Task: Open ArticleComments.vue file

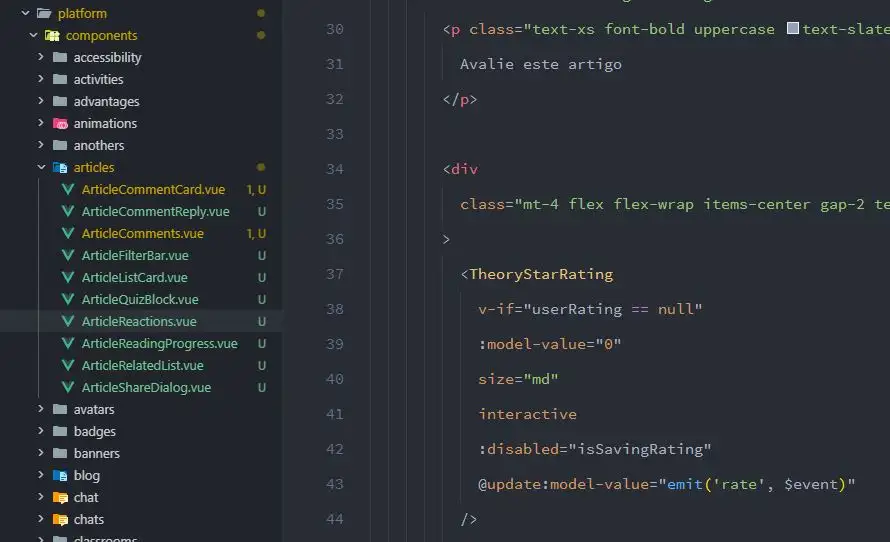Action: (x=142, y=233)
